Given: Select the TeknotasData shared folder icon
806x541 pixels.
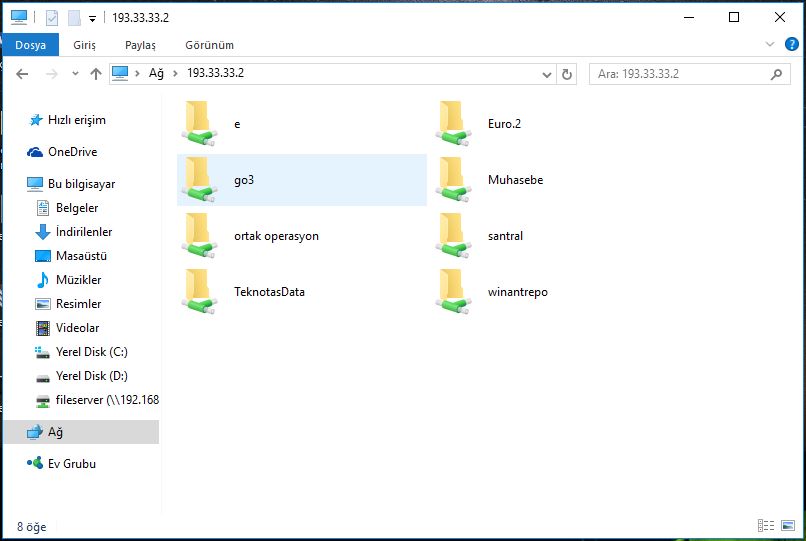Looking at the screenshot, I should pos(200,291).
